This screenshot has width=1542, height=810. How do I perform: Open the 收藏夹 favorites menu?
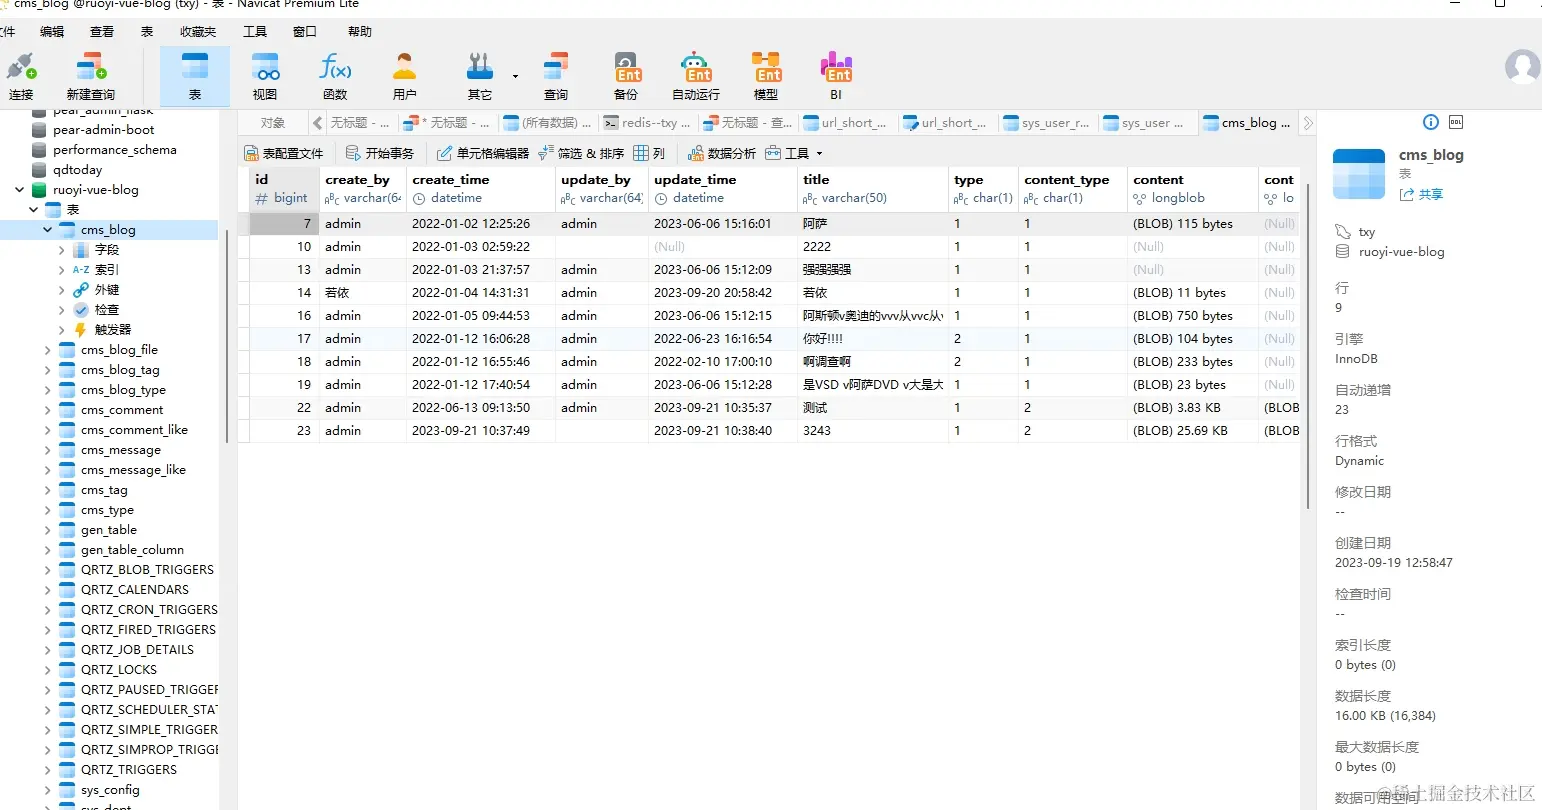198,32
